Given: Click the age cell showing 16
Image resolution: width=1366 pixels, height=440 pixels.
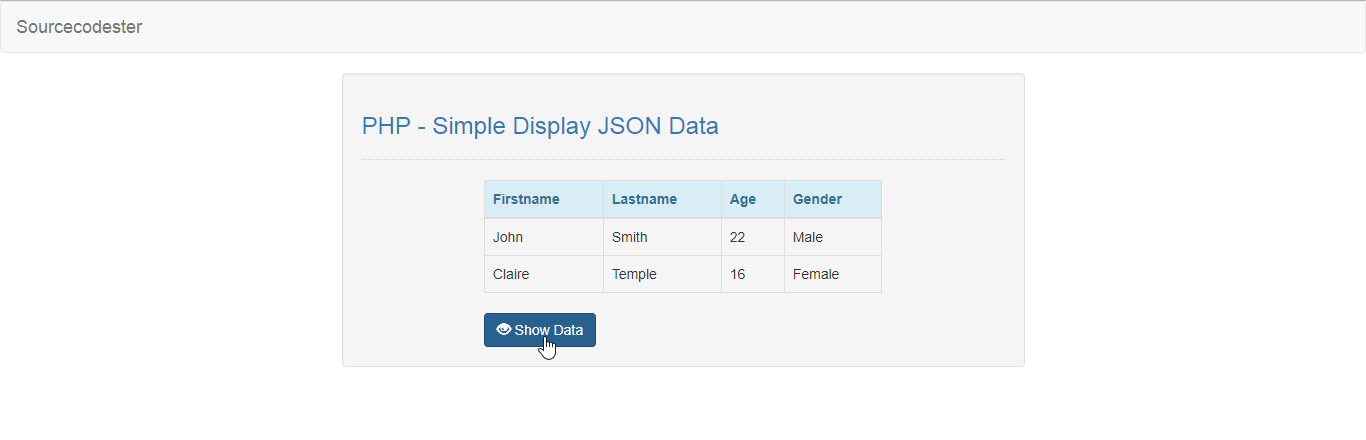Looking at the screenshot, I should 738,274.
